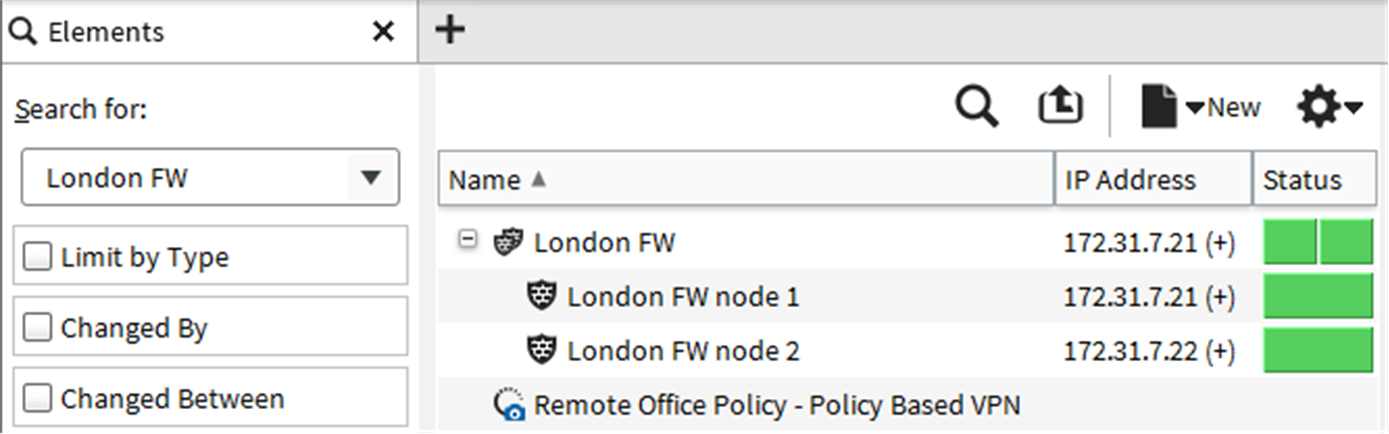
Task: Tick the Changed By checkbox
Action: (37, 328)
